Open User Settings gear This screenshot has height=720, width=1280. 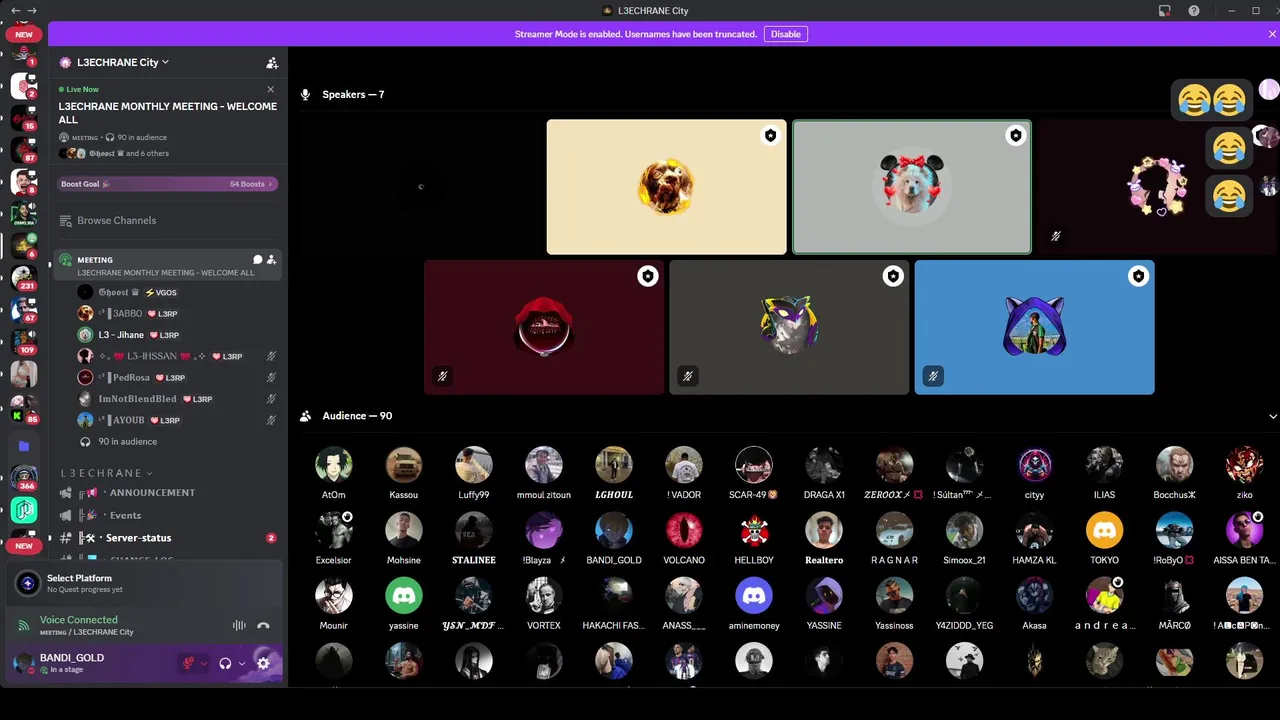[263, 663]
